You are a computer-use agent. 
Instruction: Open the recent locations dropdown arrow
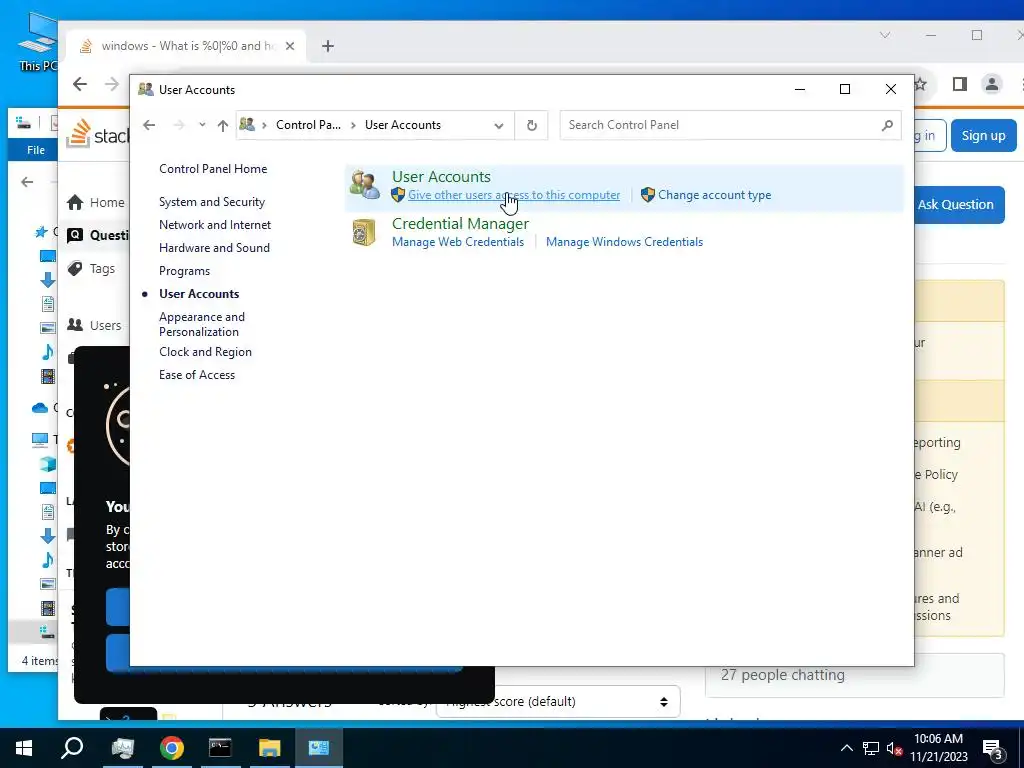coord(202,125)
